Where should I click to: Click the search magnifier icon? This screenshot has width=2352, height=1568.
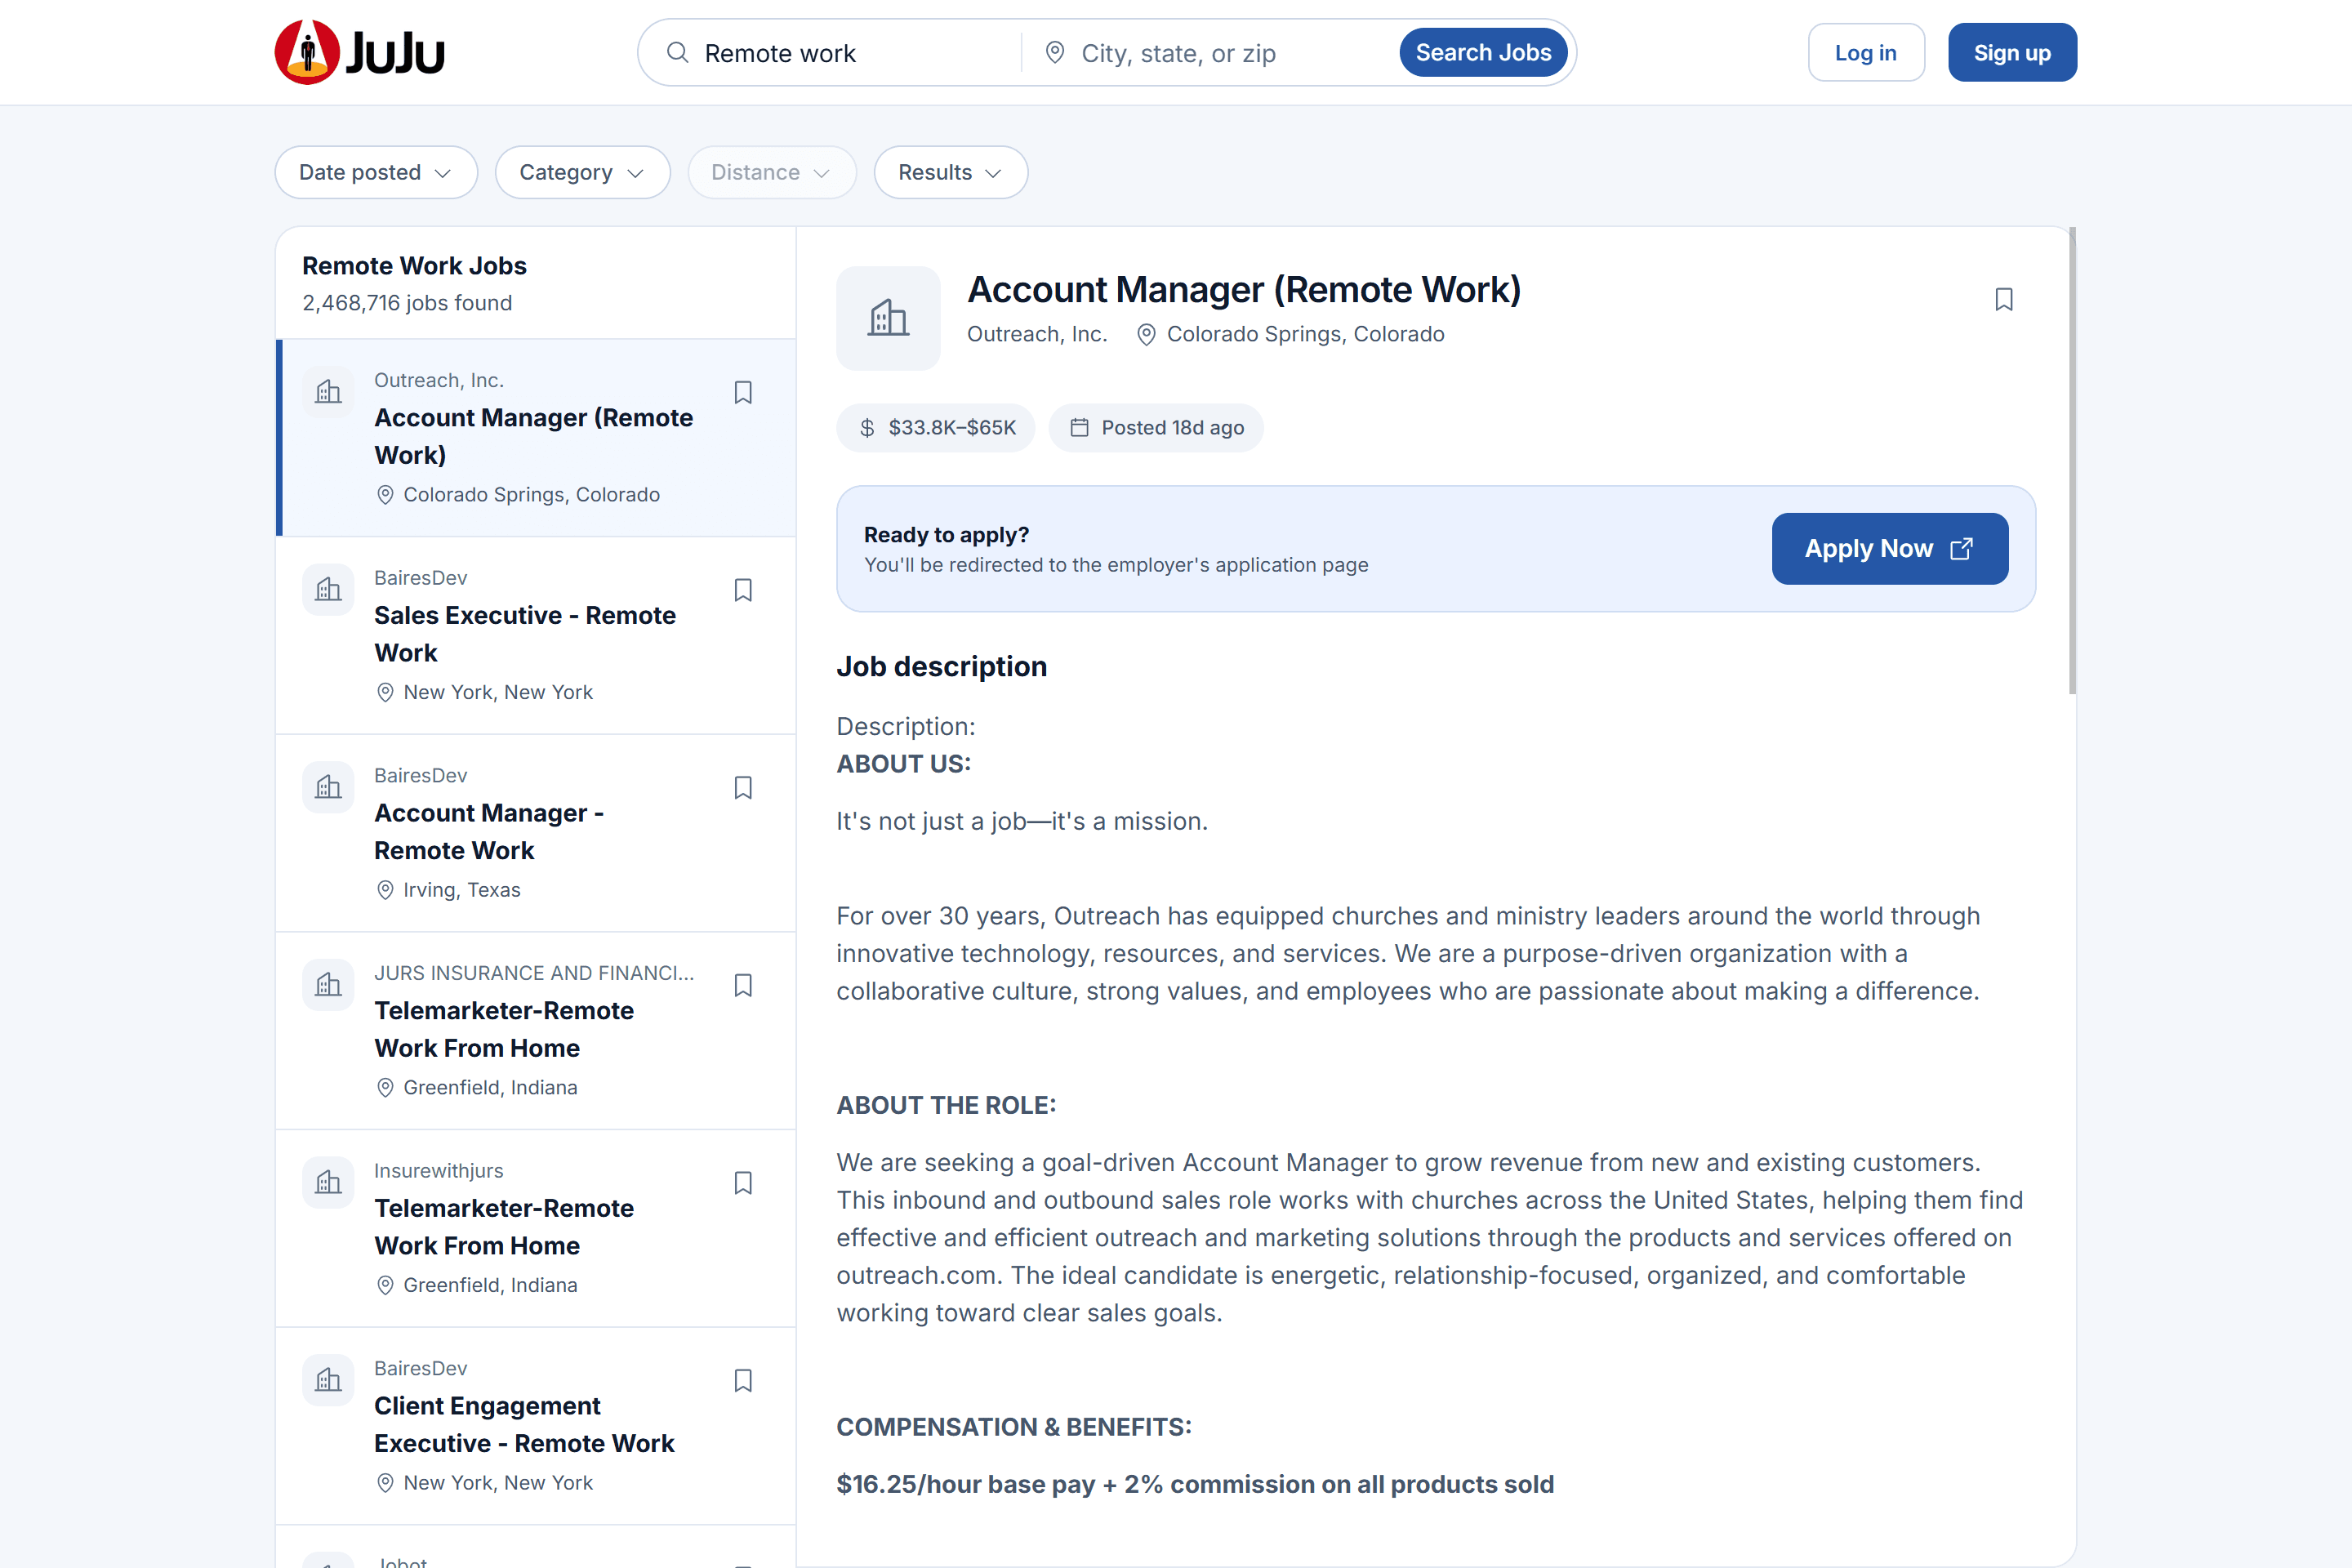pos(677,52)
